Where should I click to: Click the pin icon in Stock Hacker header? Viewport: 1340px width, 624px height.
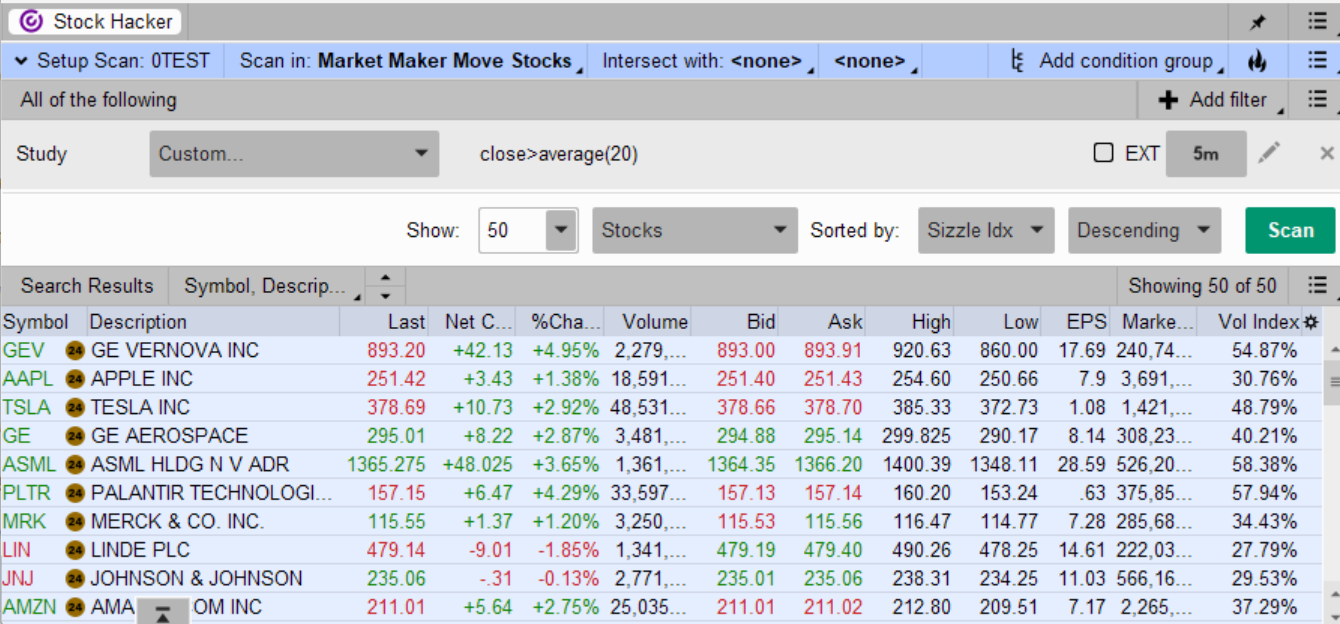click(1258, 21)
